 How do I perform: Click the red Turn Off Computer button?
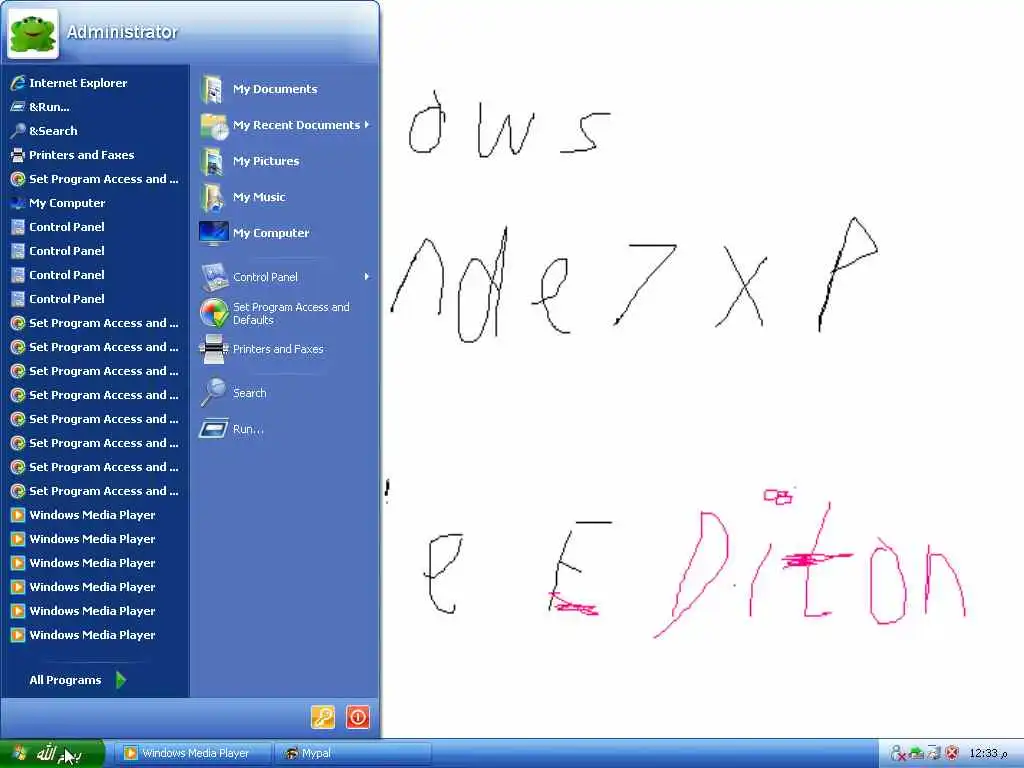click(358, 717)
